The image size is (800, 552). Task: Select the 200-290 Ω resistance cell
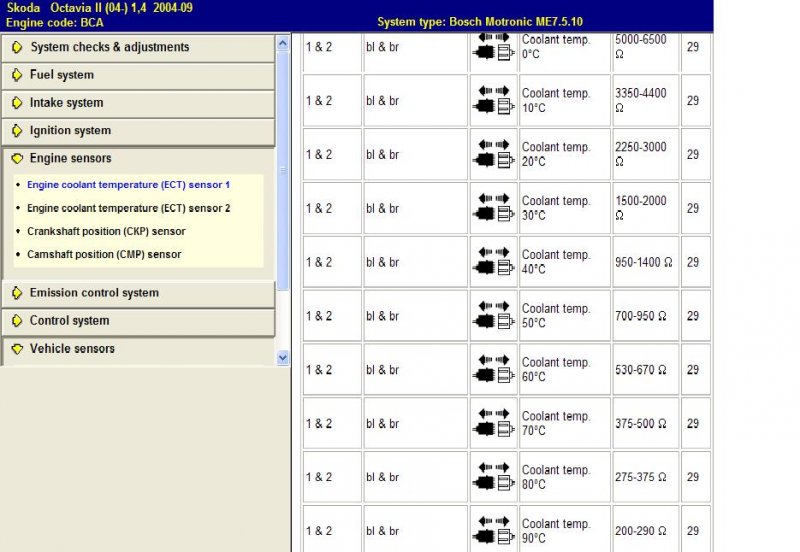(x=645, y=529)
